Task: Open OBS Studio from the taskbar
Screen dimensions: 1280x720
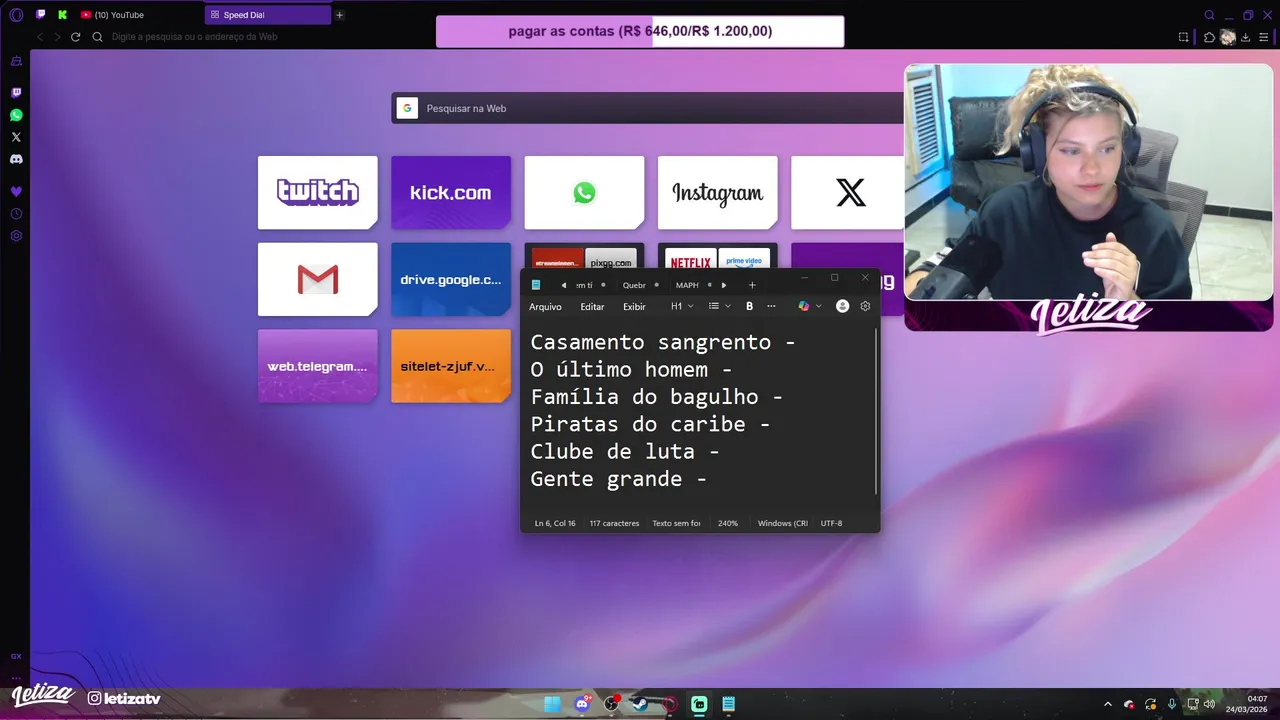Action: [611, 704]
